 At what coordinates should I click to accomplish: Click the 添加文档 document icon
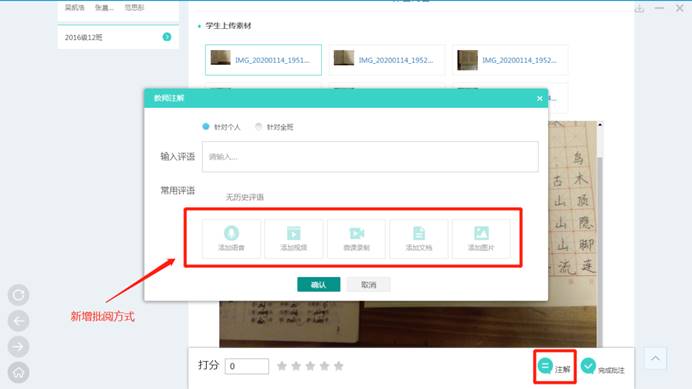point(419,233)
